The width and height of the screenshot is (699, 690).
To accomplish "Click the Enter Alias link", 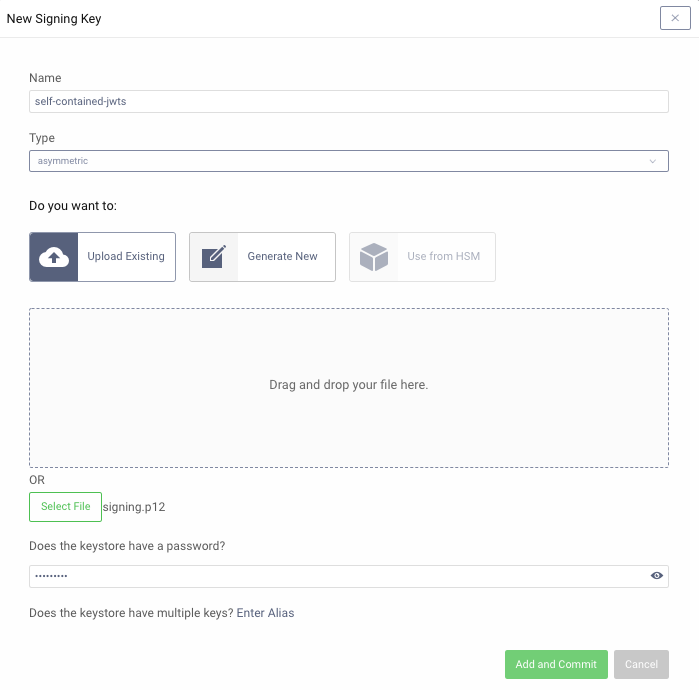I will click(x=265, y=613).
